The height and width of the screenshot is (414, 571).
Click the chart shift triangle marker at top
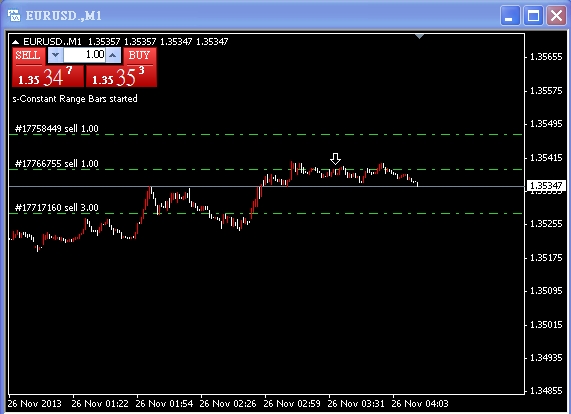click(420, 36)
